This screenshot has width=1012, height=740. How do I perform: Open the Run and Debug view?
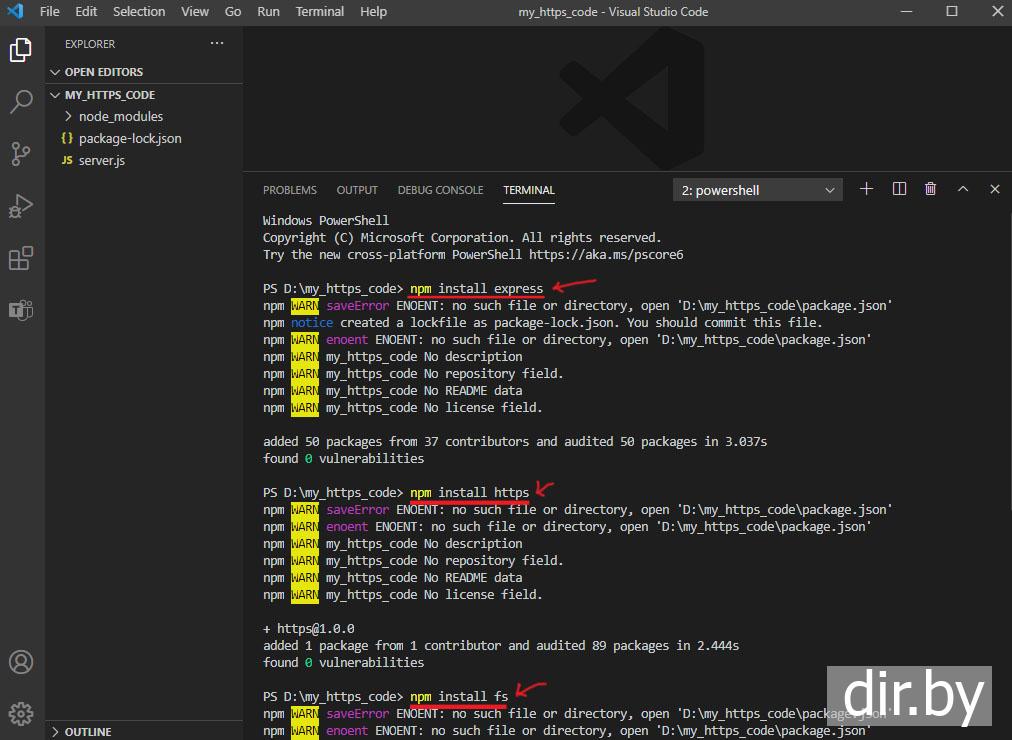point(21,206)
